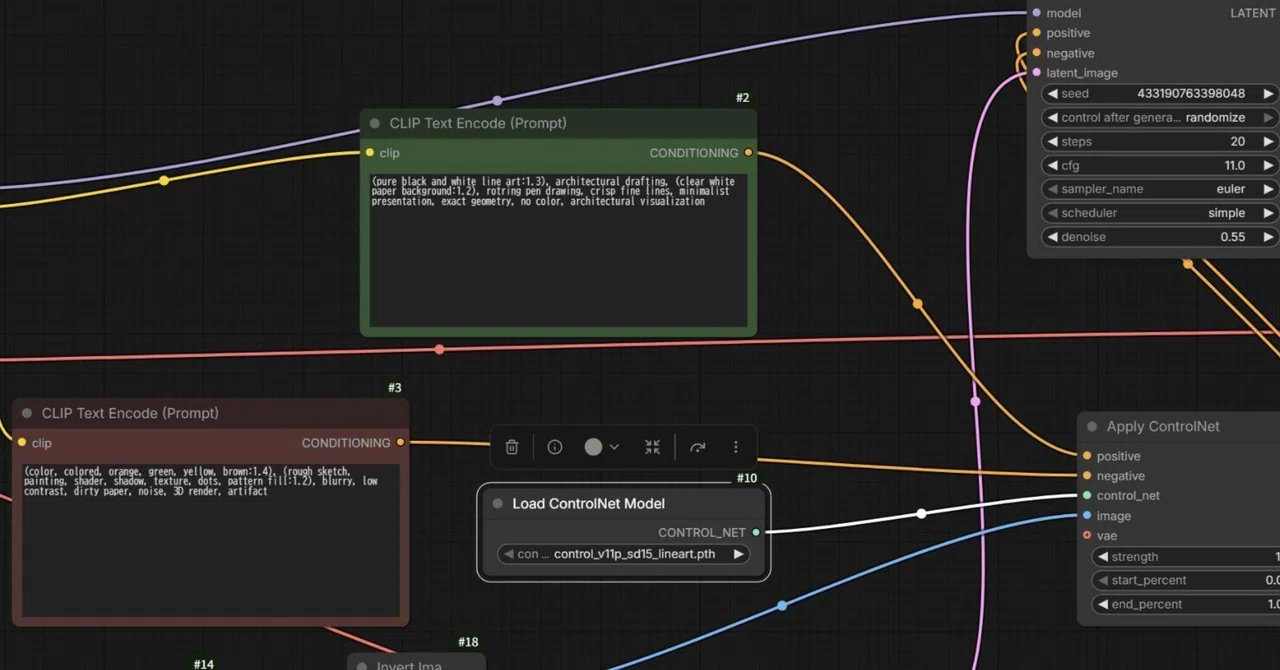Decrease start_percent with its left arrow
The image size is (1280, 670).
[1103, 580]
